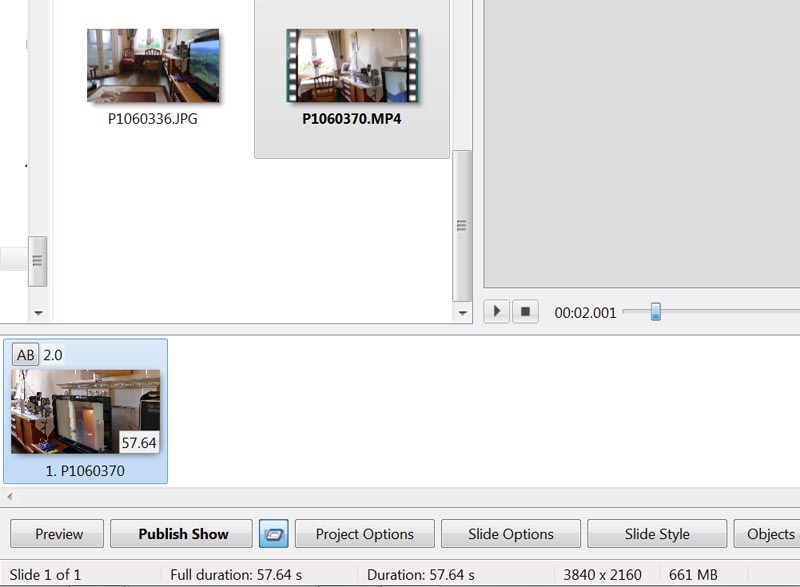Select the P1060336.JPG thumbnail
This screenshot has width=800, height=587.
click(x=153, y=65)
